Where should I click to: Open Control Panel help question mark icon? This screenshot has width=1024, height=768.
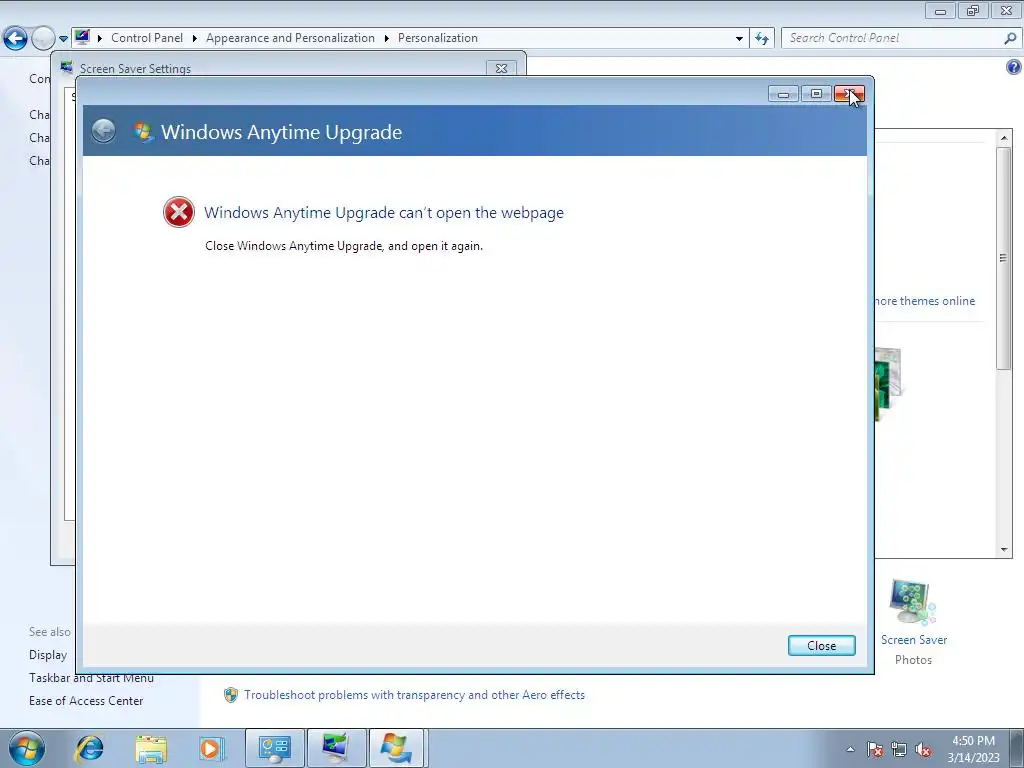click(1014, 67)
